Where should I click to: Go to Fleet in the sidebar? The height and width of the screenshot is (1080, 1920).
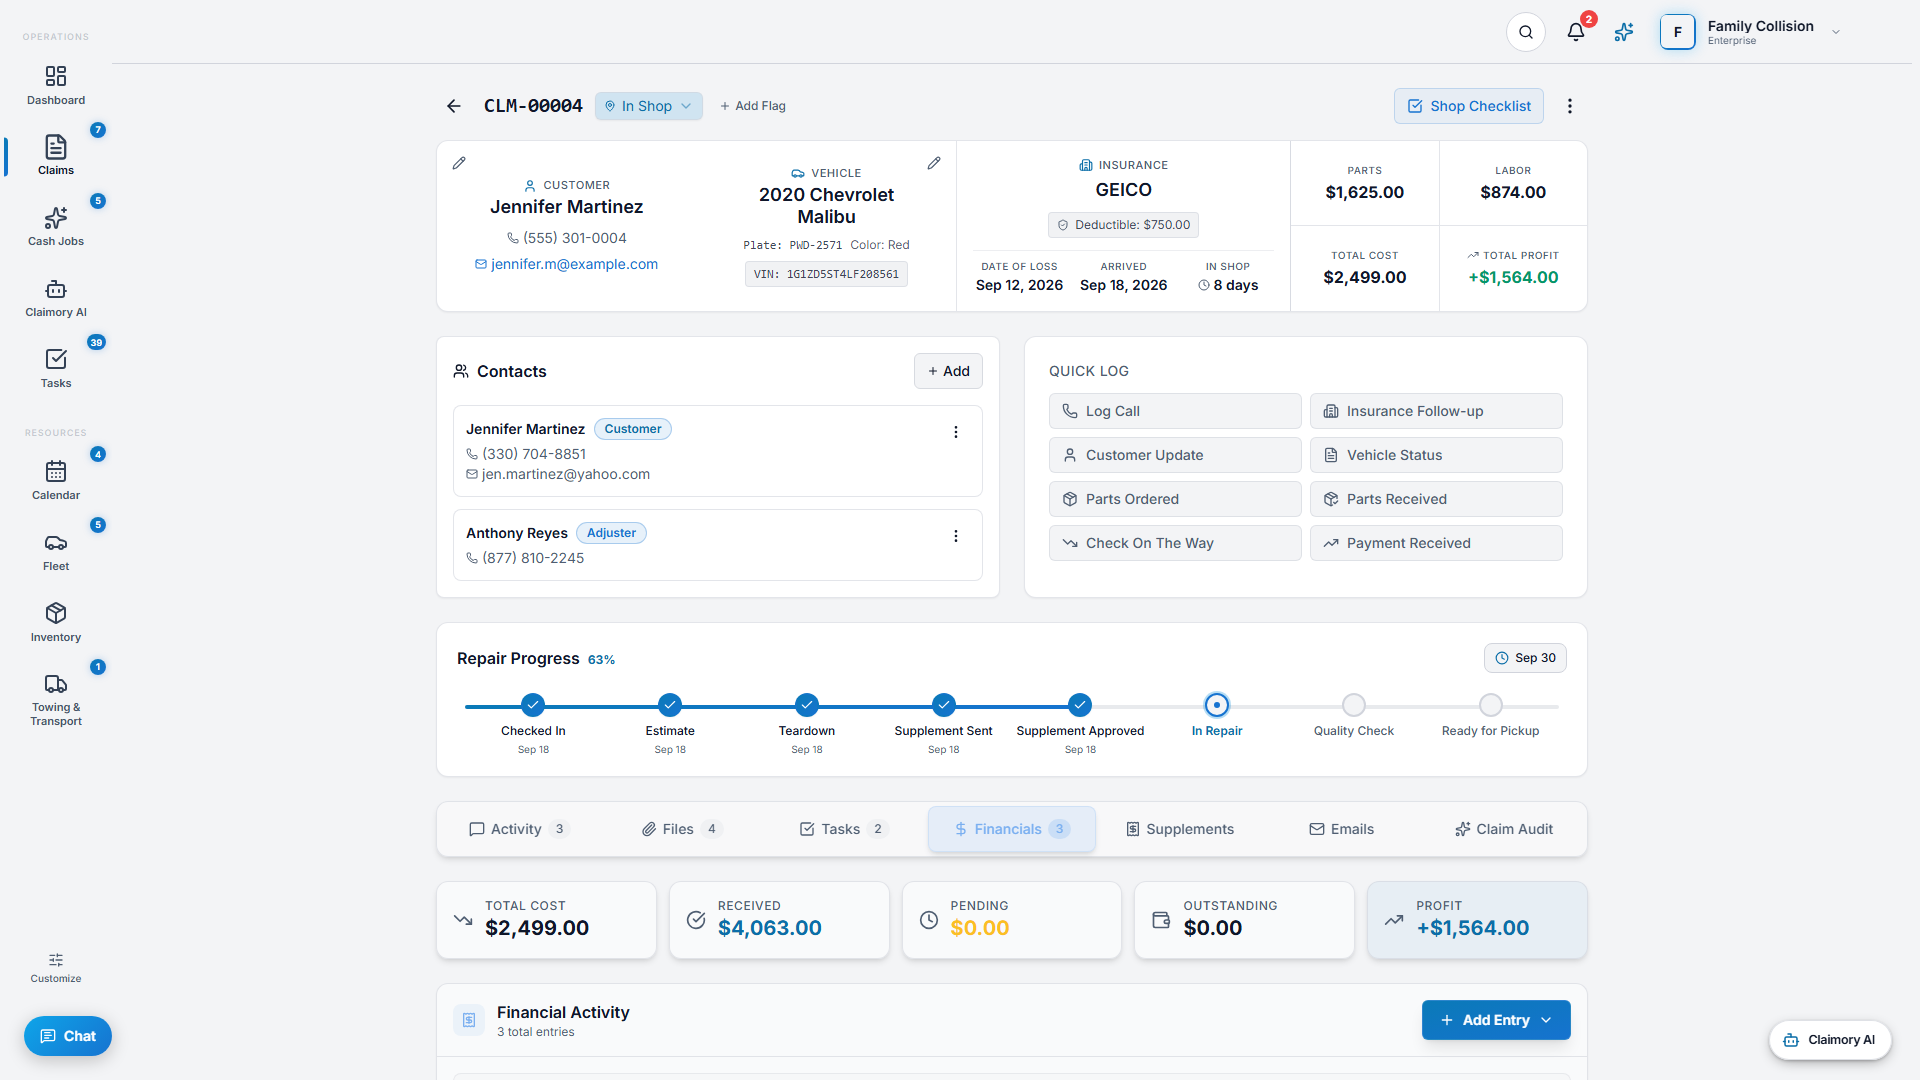pos(56,553)
